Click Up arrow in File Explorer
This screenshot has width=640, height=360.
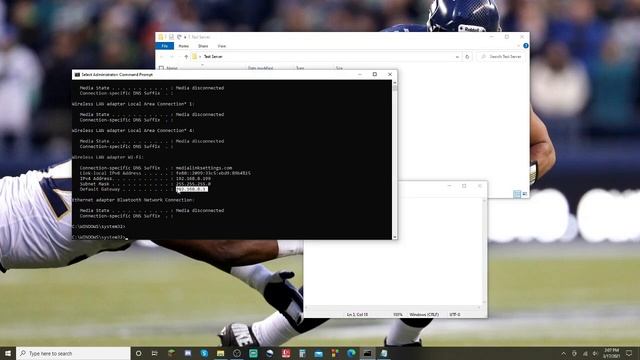tap(186, 57)
